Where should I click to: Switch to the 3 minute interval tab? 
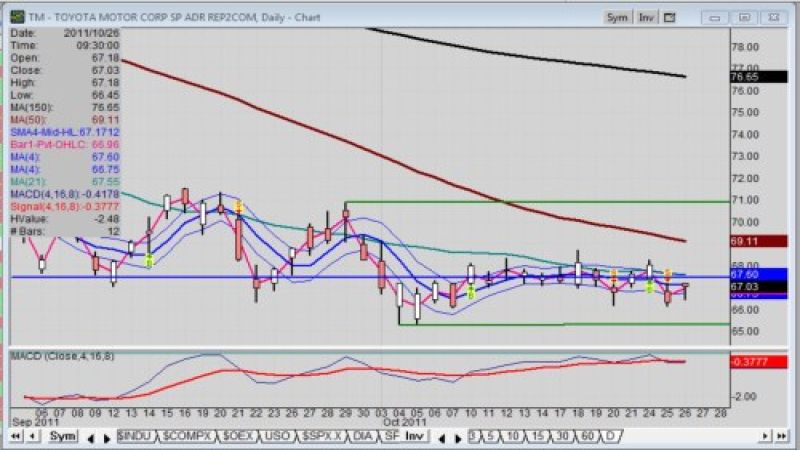[x=474, y=436]
